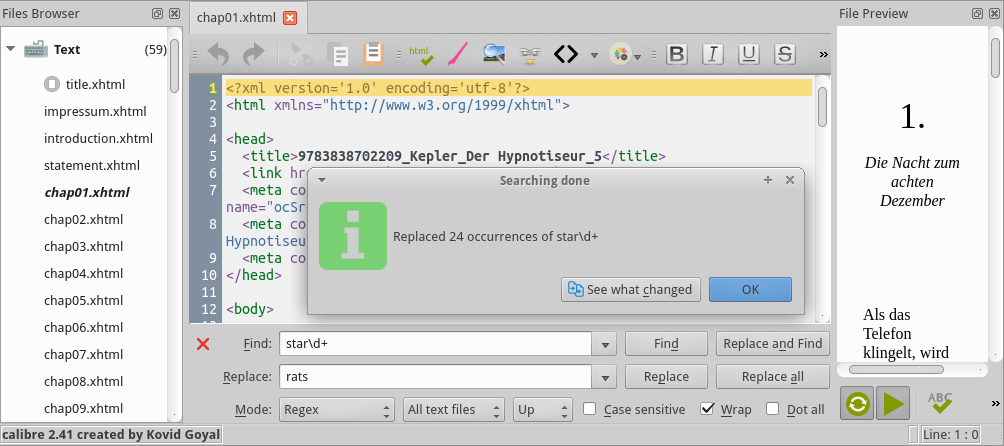The height and width of the screenshot is (446, 1004).
Task: Click the Find button
Action: [666, 344]
